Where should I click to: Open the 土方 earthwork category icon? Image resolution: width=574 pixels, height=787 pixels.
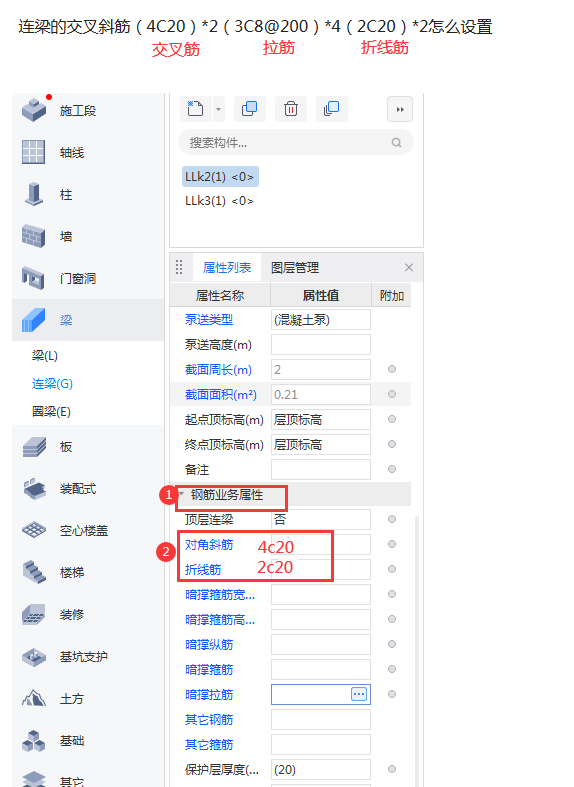click(x=34, y=698)
